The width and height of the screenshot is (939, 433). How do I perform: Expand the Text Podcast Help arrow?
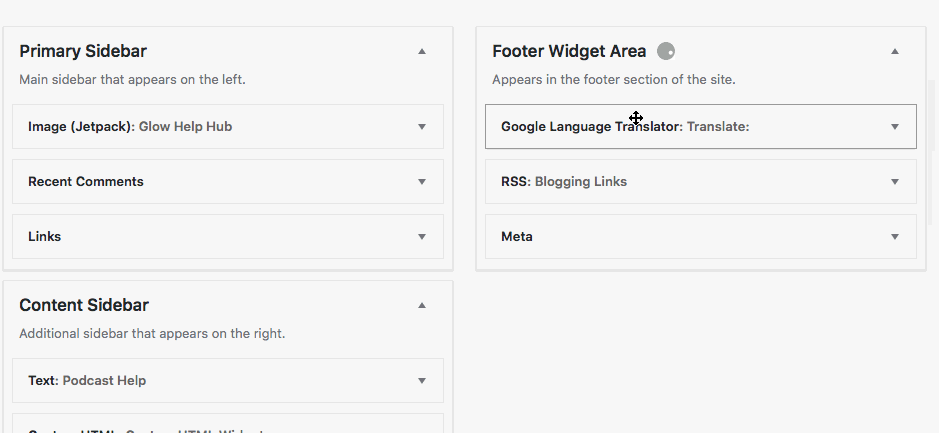[x=422, y=381]
